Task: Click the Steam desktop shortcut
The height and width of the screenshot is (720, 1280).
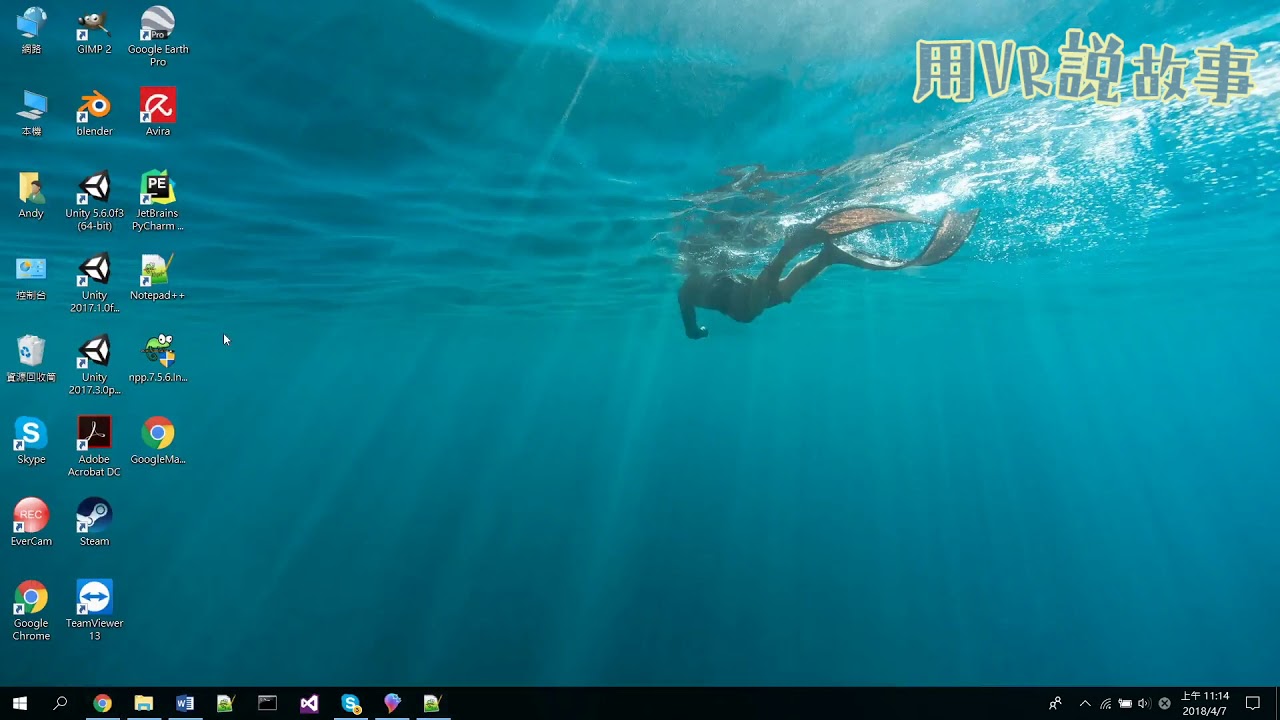Action: pos(94,516)
